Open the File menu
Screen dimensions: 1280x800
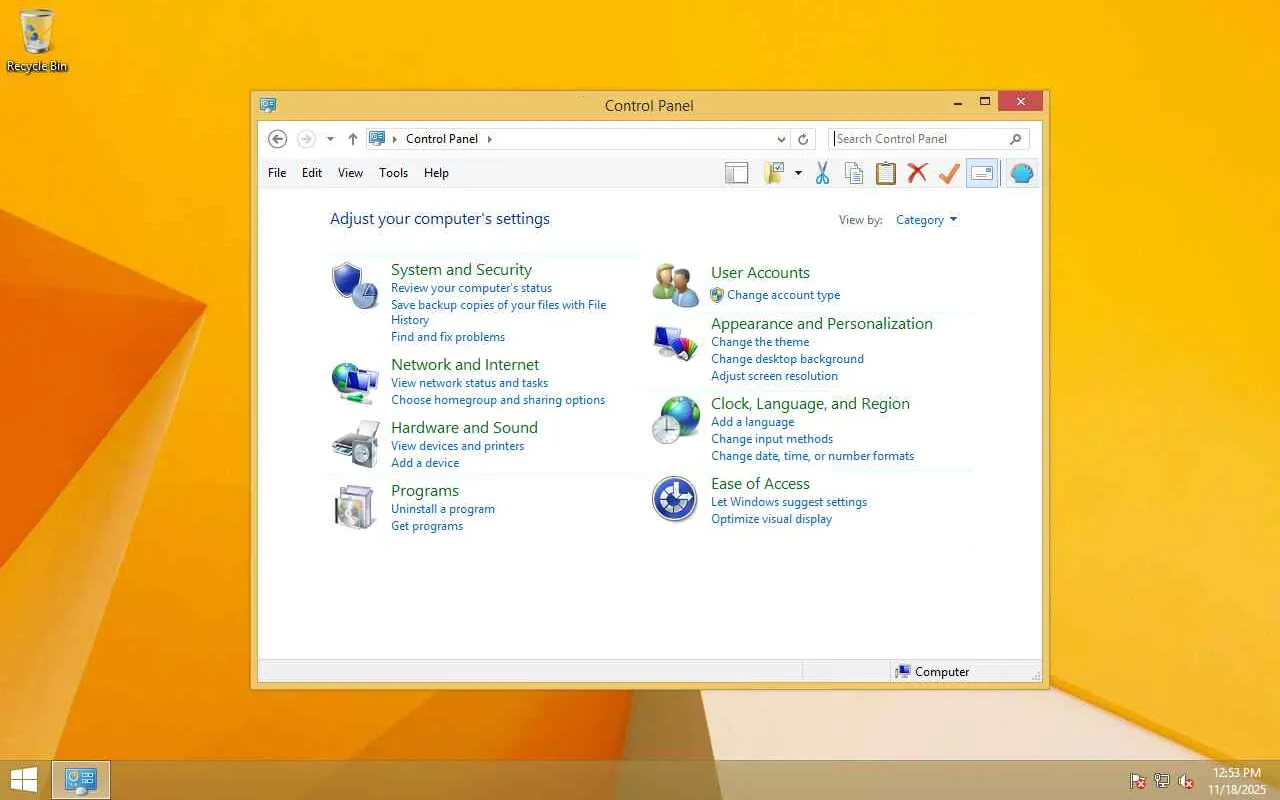(x=277, y=173)
